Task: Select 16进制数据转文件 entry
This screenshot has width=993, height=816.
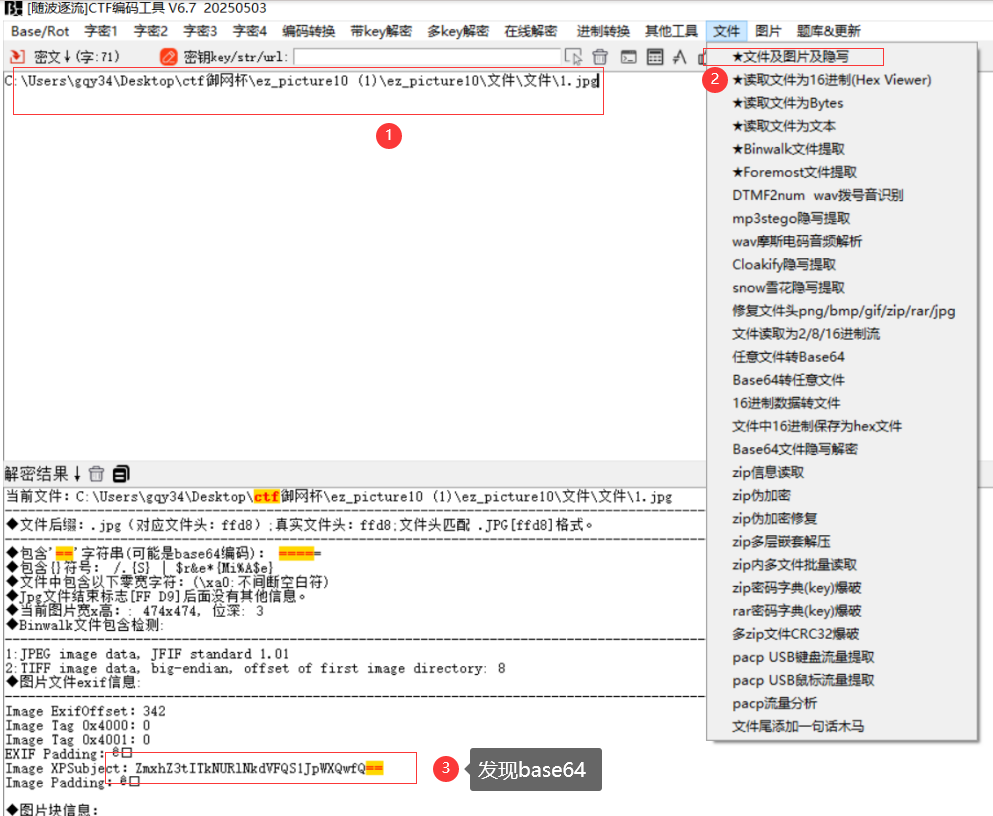Action: click(842, 403)
